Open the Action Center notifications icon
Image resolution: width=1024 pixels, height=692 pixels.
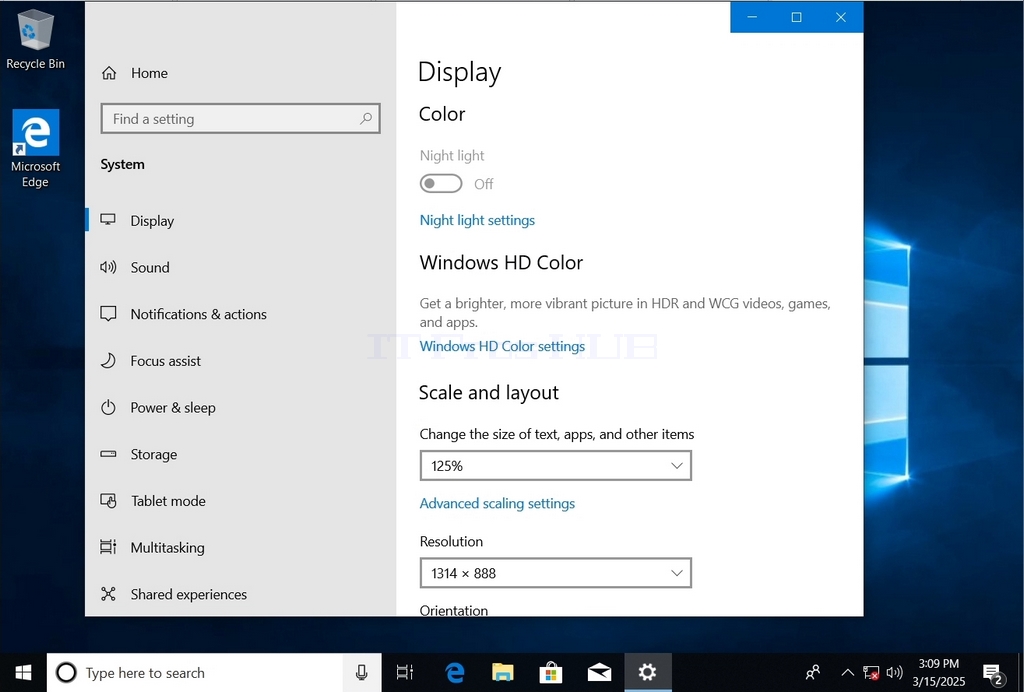click(993, 672)
